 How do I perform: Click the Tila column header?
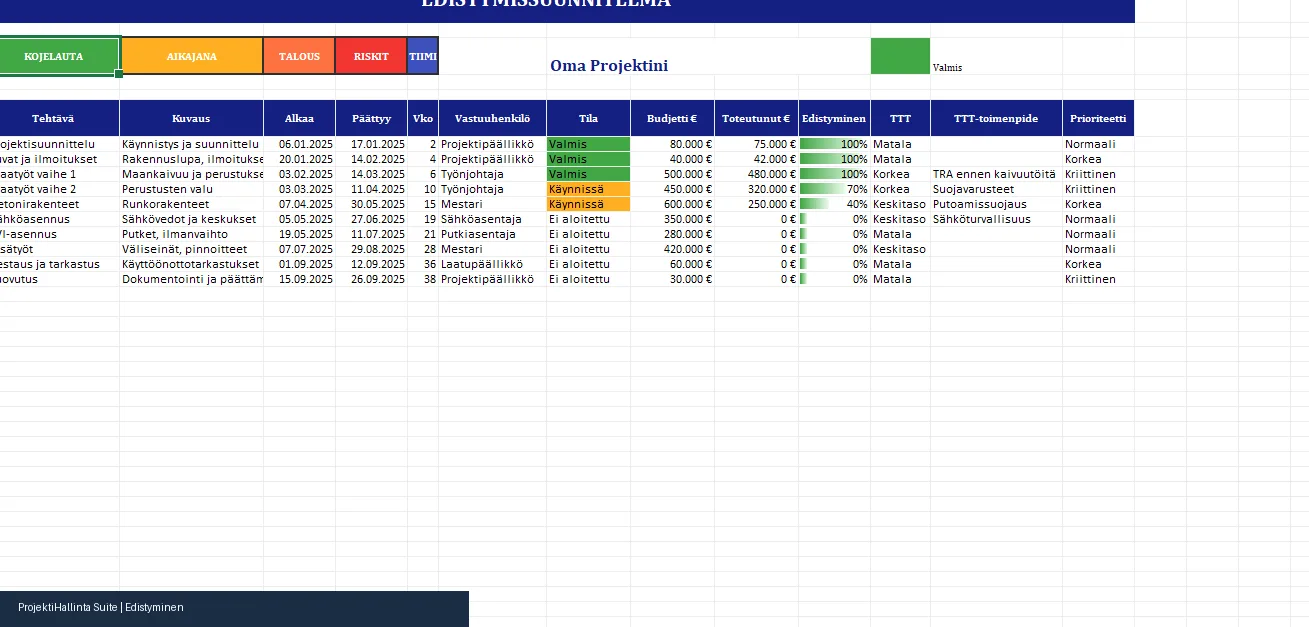tap(588, 118)
